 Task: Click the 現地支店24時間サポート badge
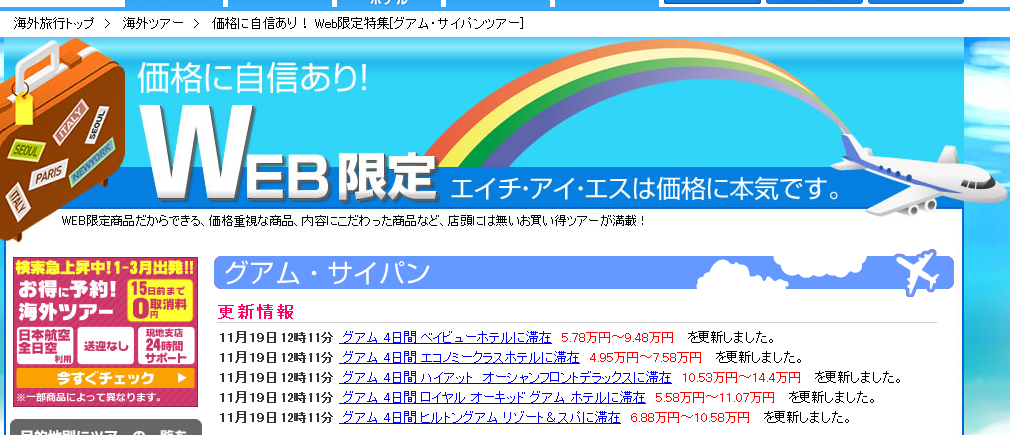pos(166,344)
